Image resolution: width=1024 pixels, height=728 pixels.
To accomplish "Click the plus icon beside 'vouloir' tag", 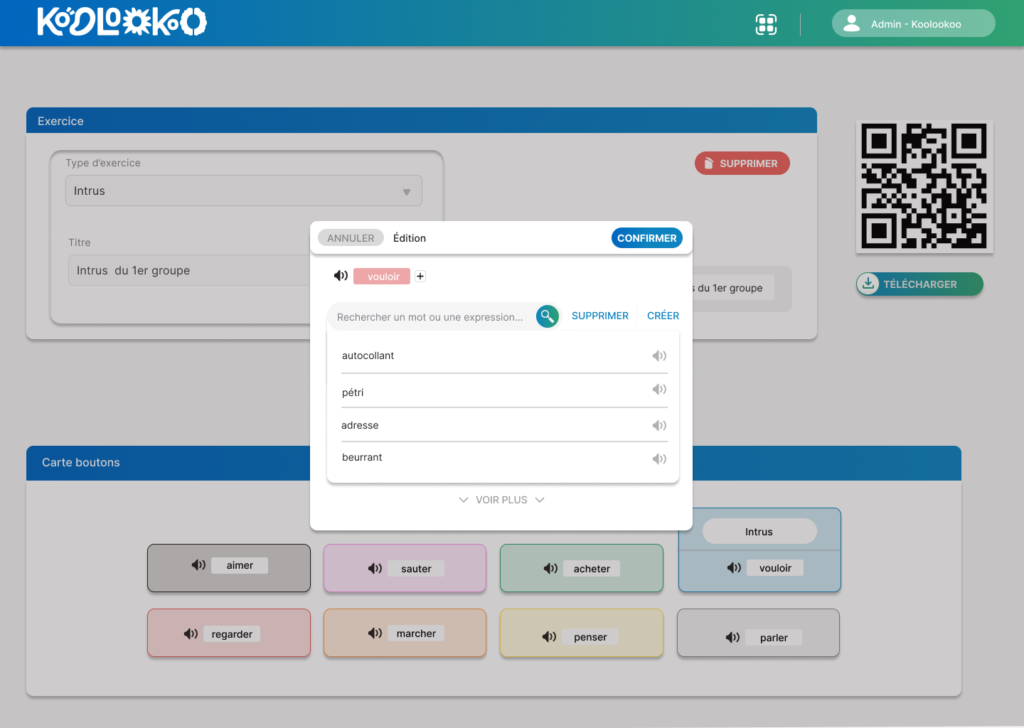I will pyautogui.click(x=420, y=276).
